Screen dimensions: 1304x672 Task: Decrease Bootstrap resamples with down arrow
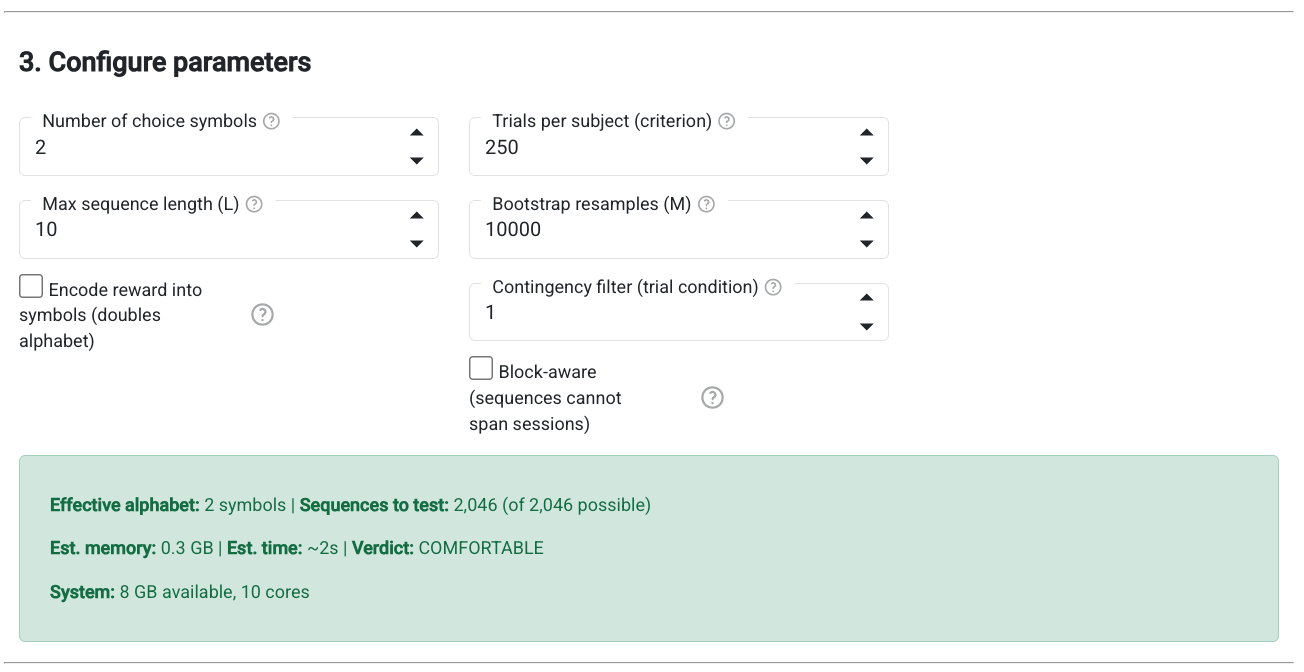pos(867,244)
